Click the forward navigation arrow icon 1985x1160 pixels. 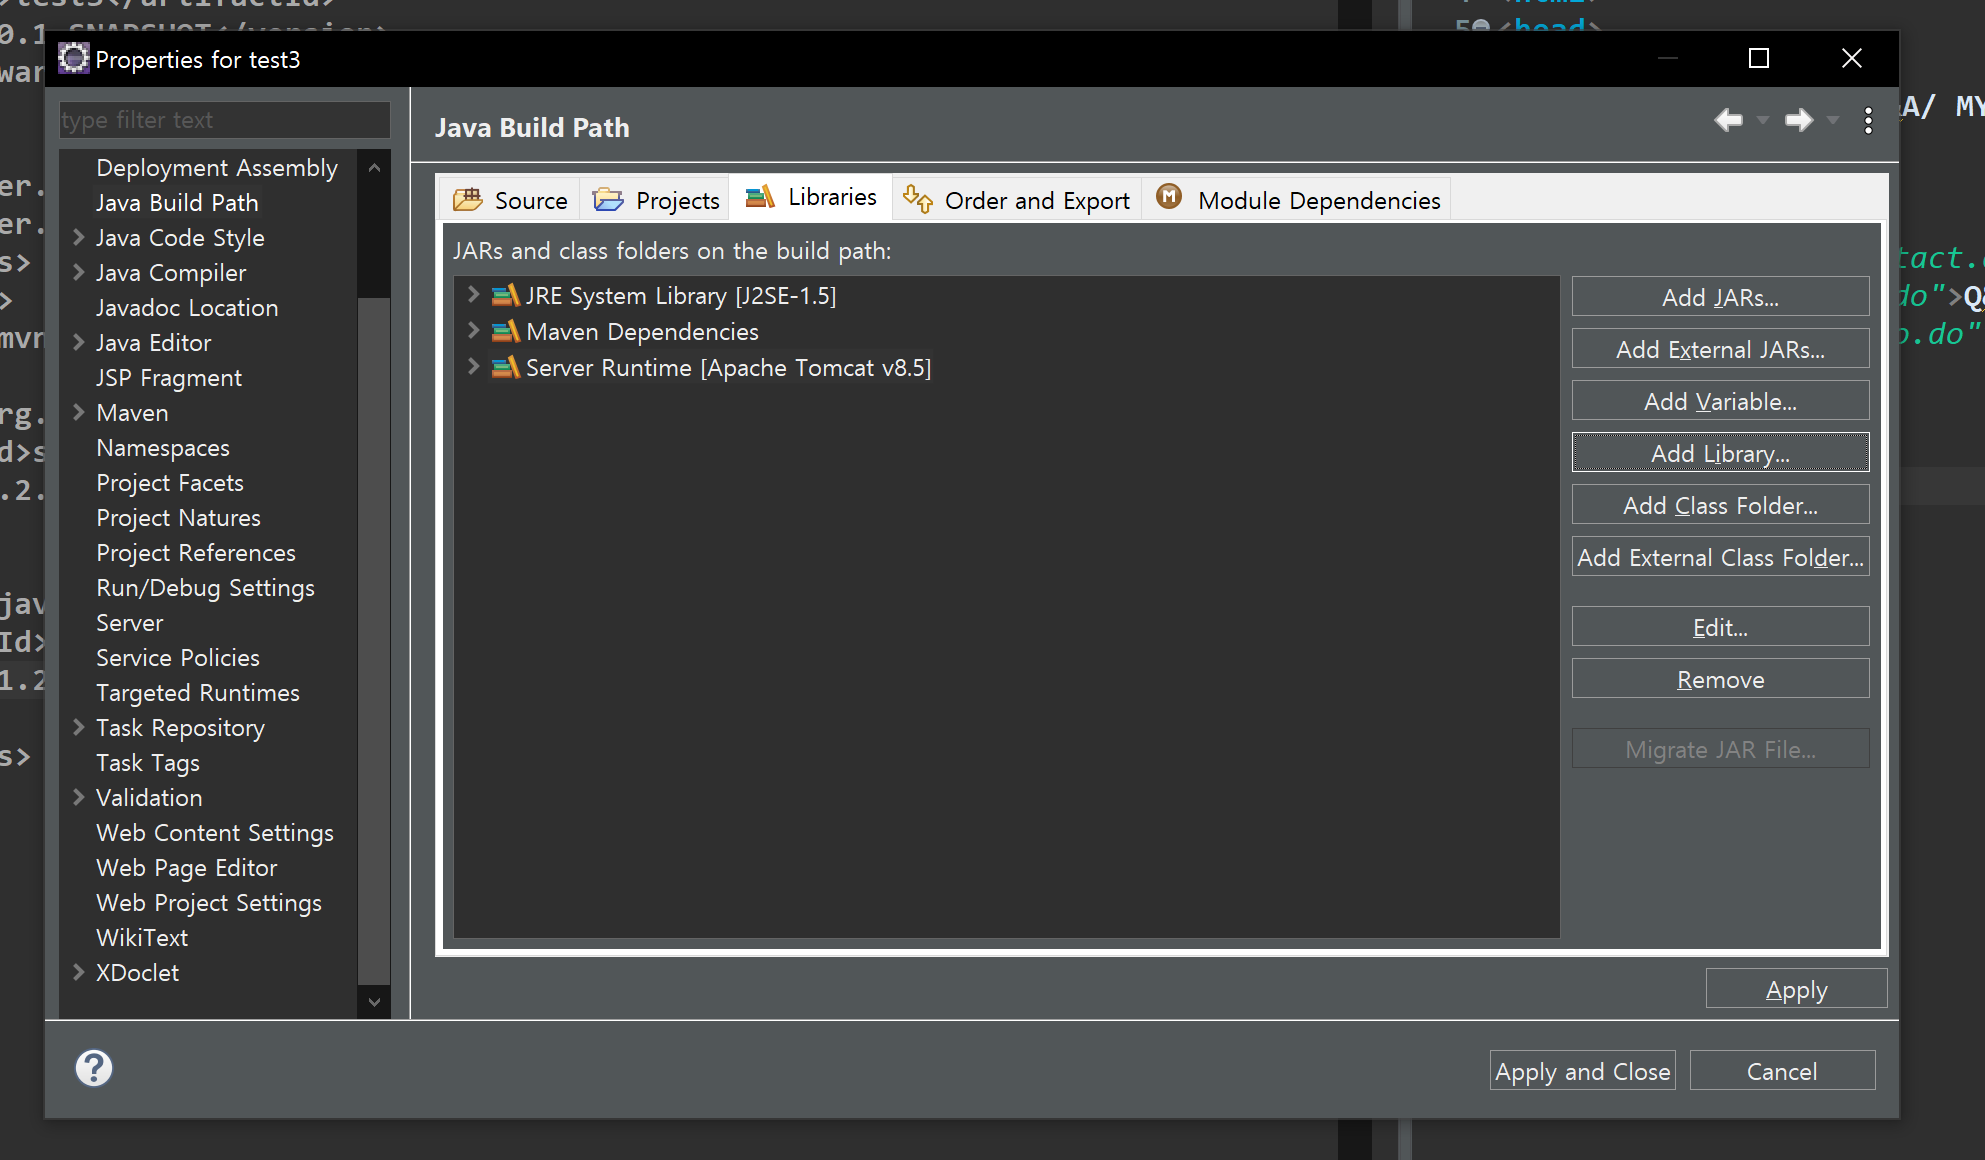[1799, 121]
